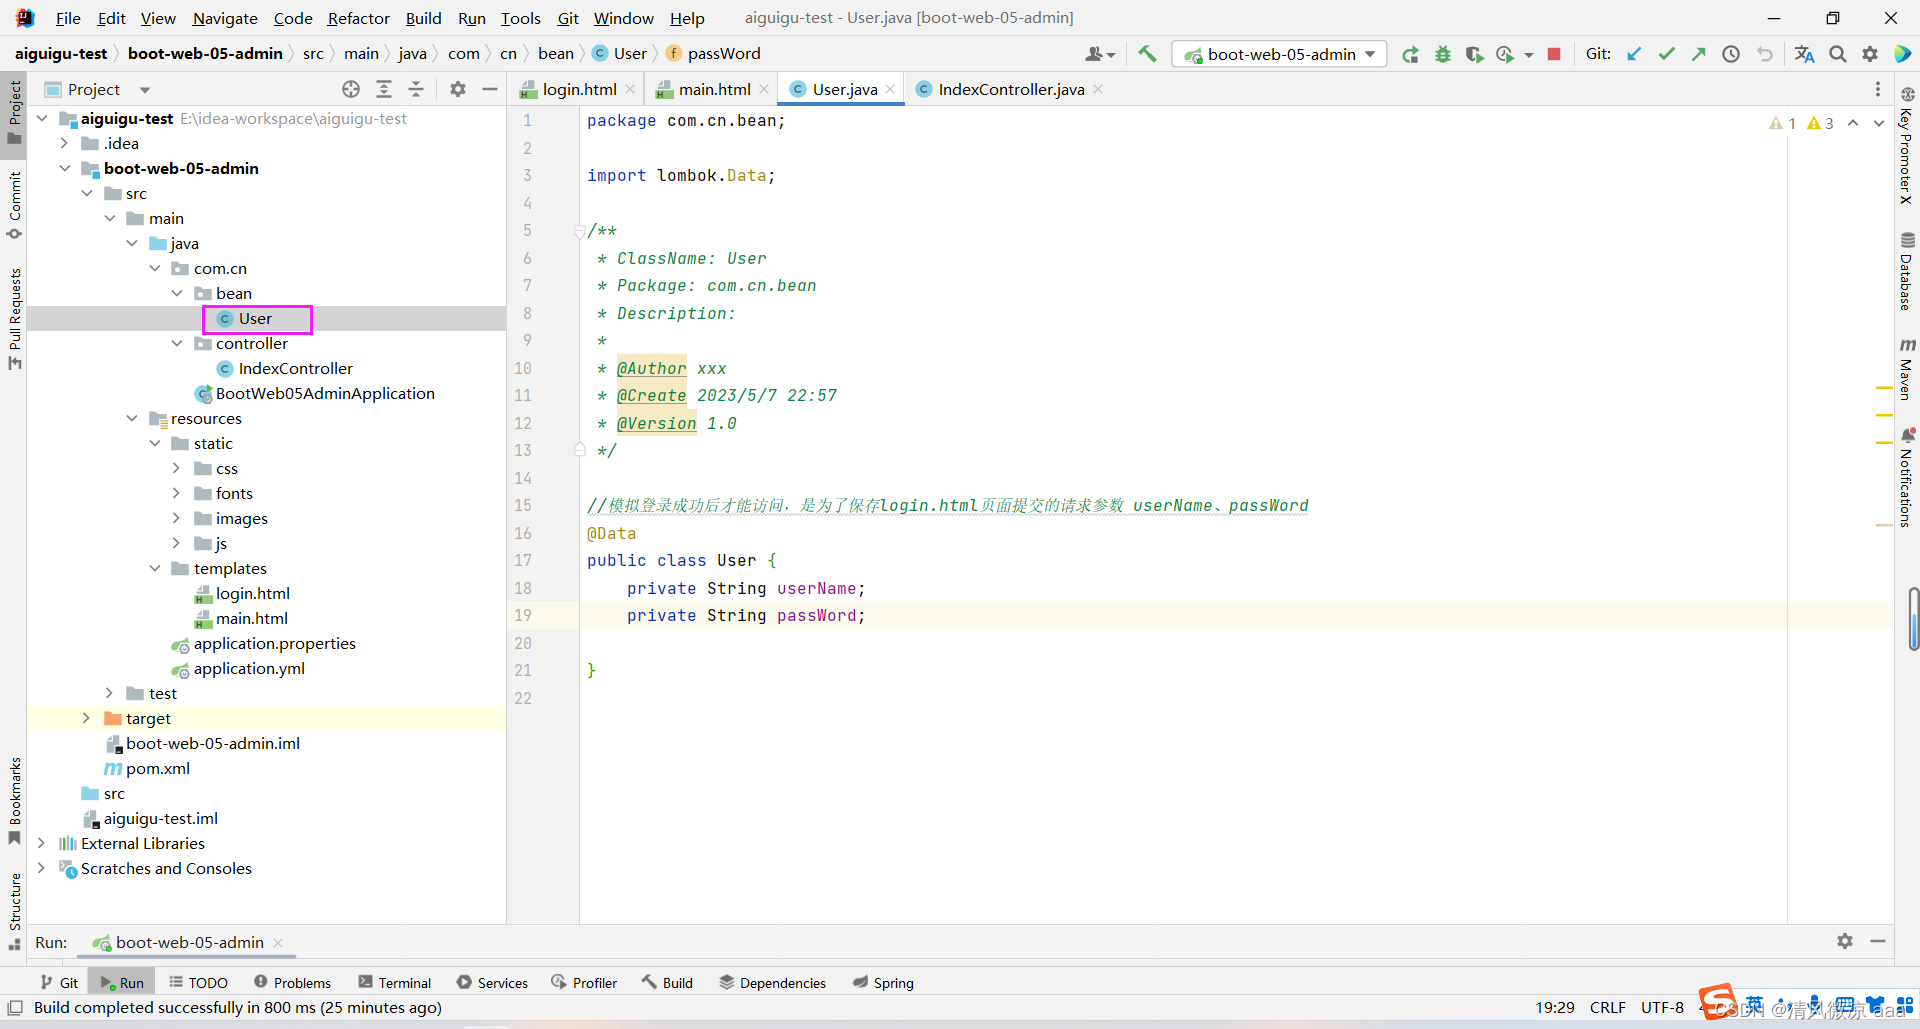Open editor tabs more-options menu
This screenshot has width=1920, height=1029.
[x=1877, y=89]
